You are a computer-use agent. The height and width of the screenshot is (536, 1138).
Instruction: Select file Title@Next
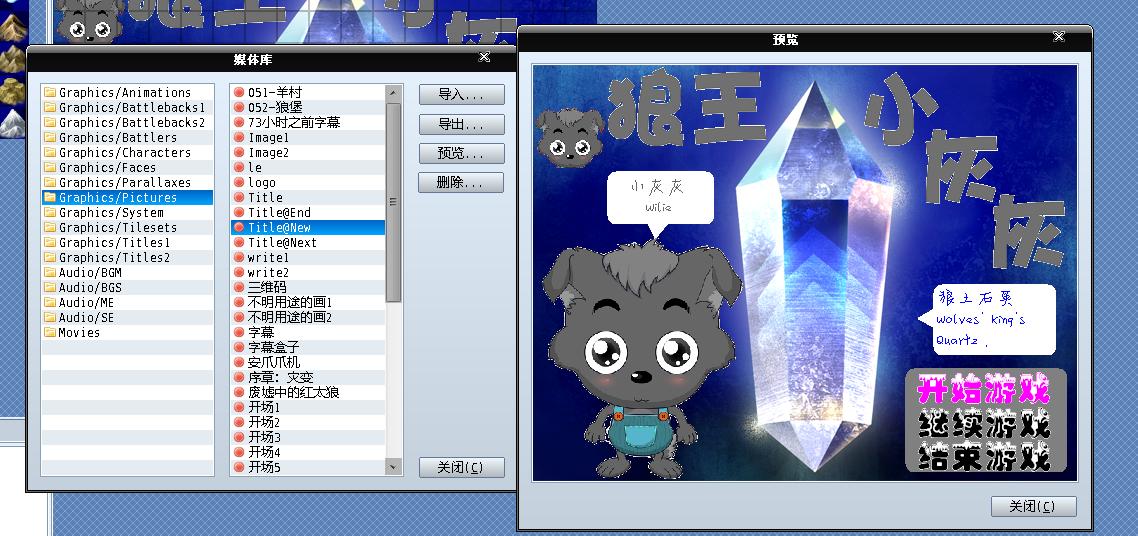click(x=308, y=242)
